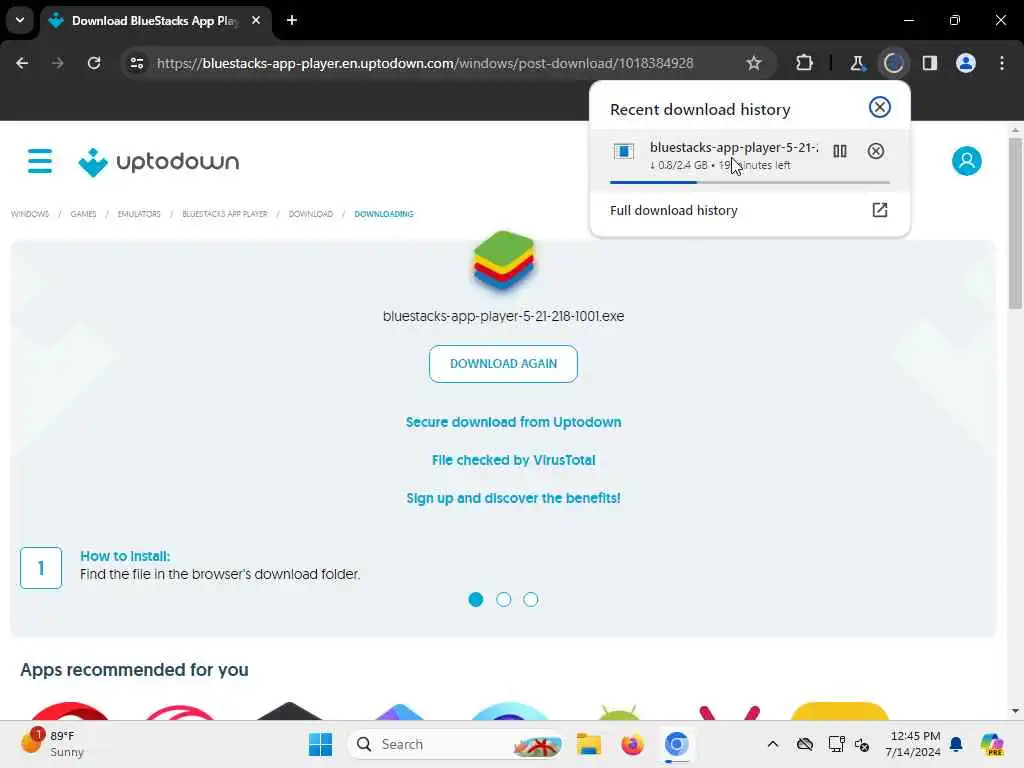Open the weather widget showing 89°F
This screenshot has width=1024, height=768.
point(52,744)
